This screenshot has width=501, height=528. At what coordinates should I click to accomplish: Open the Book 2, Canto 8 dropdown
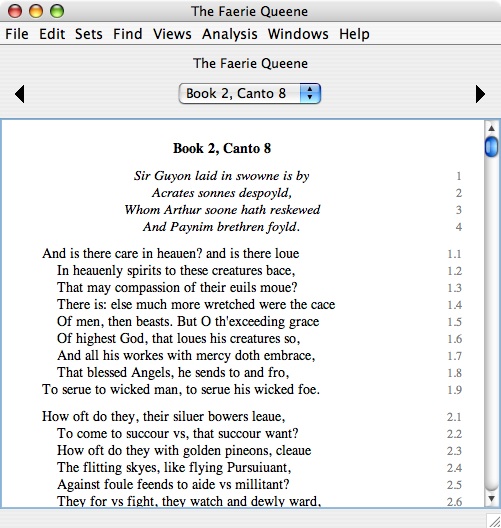249,94
